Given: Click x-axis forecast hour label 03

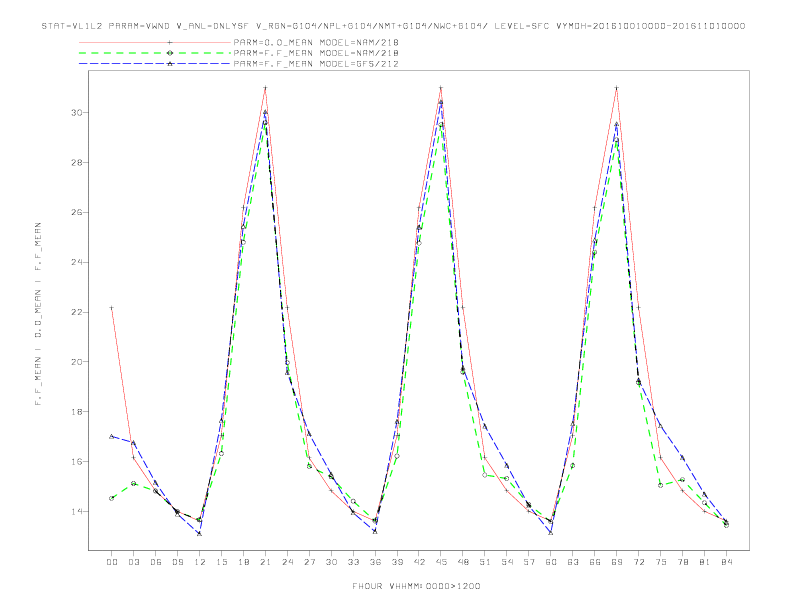Looking at the screenshot, I should click(x=133, y=562).
